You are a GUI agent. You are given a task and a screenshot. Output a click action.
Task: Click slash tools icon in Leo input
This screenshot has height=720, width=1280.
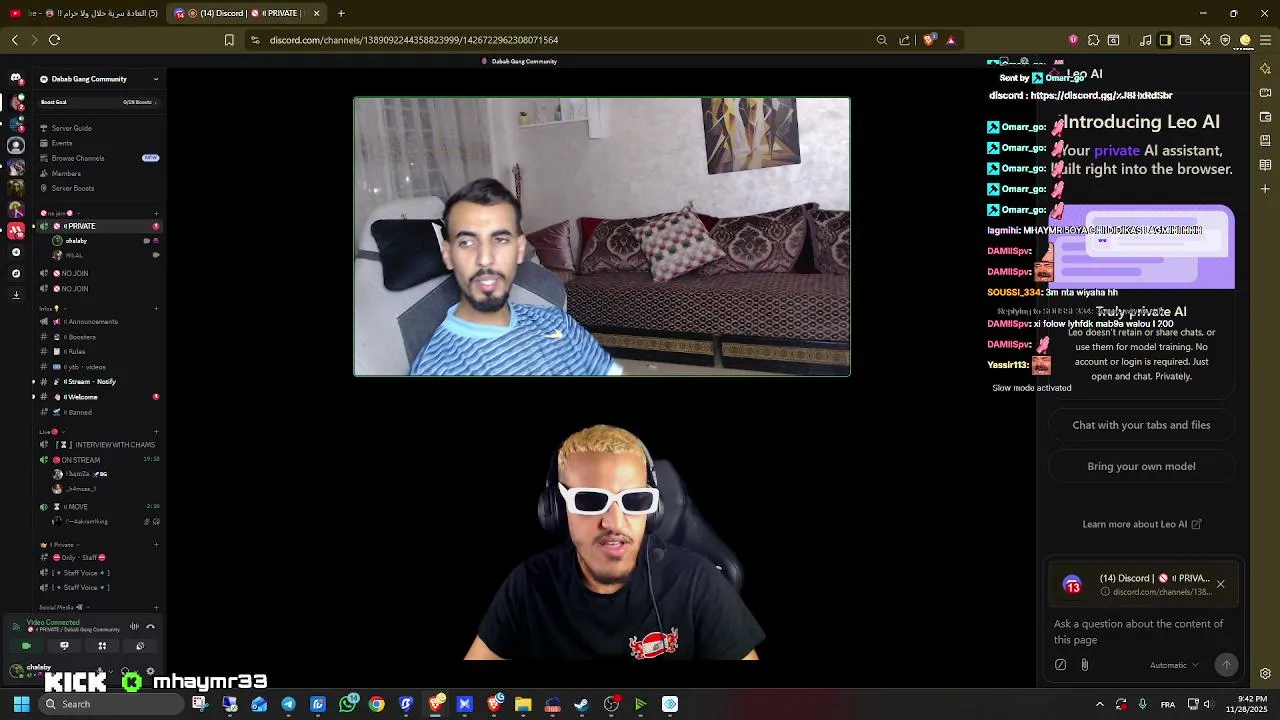click(1061, 665)
